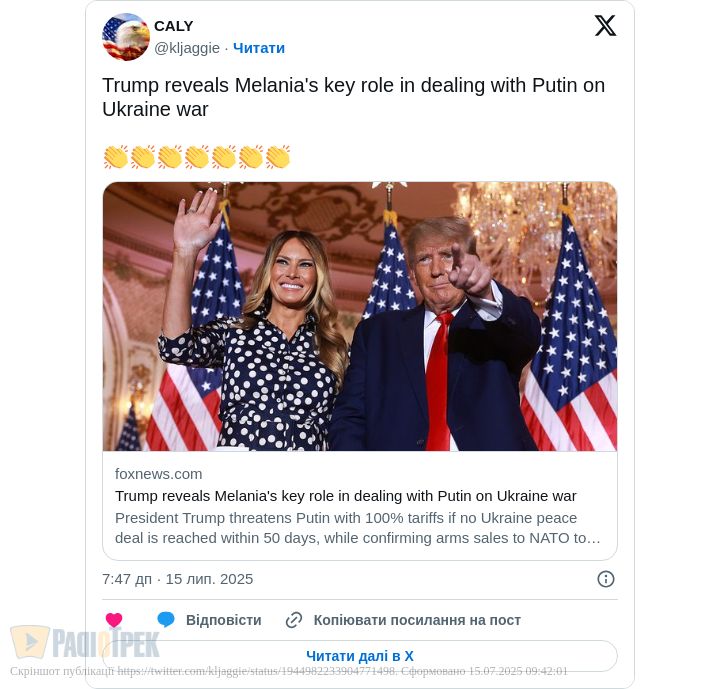This screenshot has height=689, width=720.
Task: Click the Відповісти reply button
Action: [x=224, y=620]
